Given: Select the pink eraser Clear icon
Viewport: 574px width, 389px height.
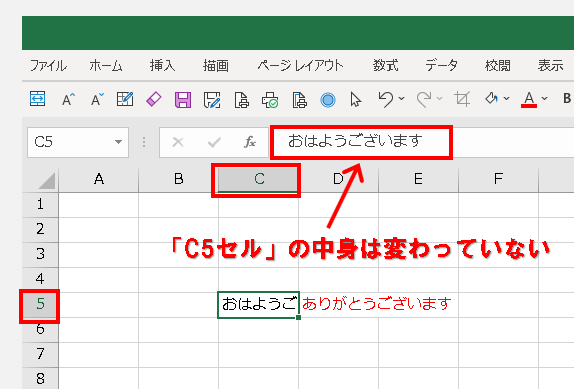Looking at the screenshot, I should [x=154, y=99].
